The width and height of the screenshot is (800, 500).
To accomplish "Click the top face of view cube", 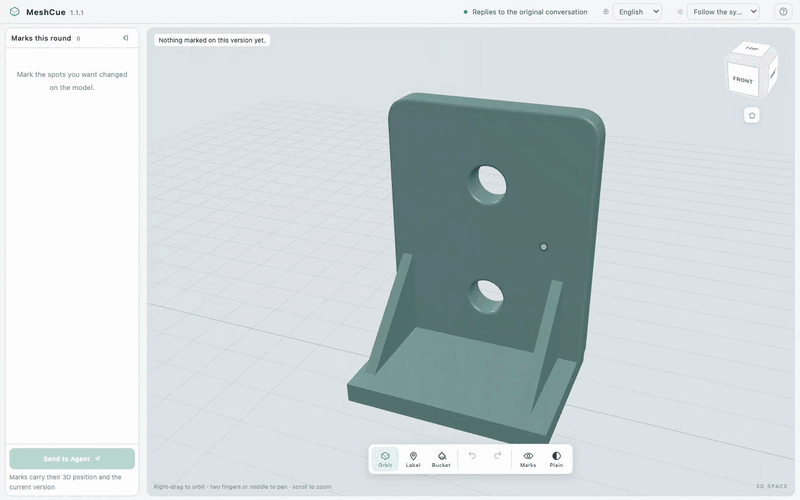I will pyautogui.click(x=753, y=49).
